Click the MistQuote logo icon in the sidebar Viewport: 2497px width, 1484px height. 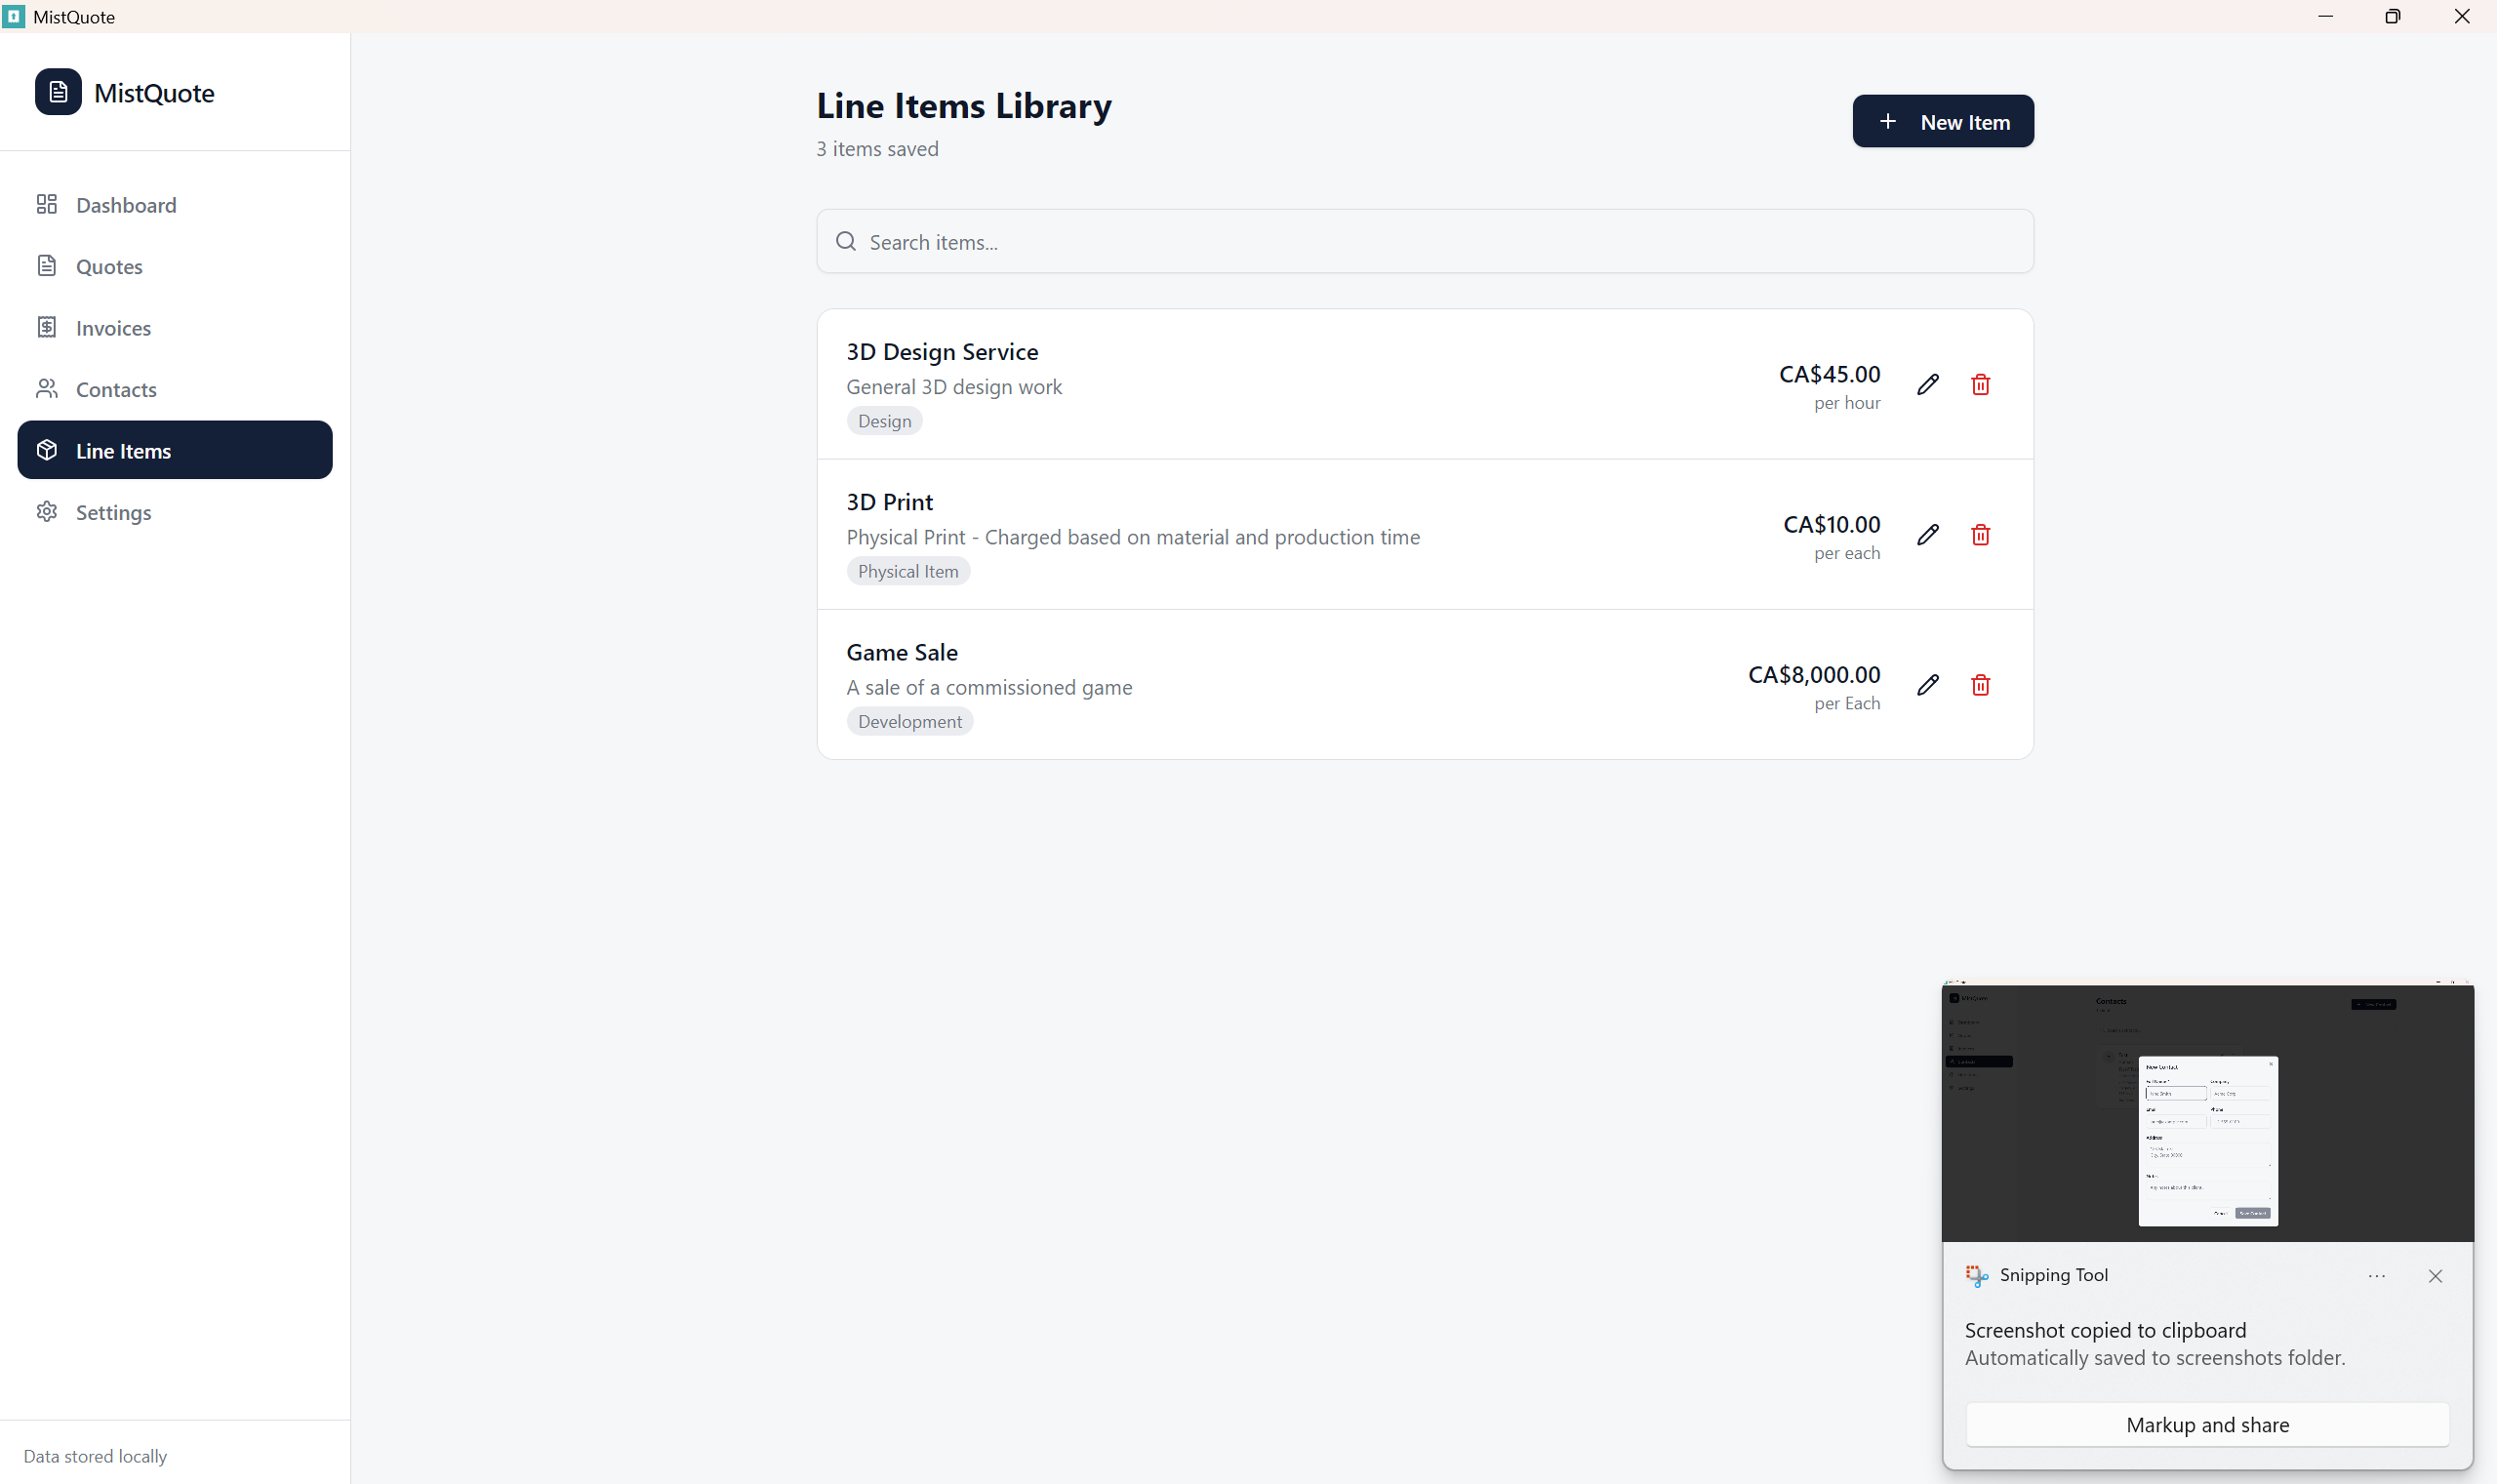pos(58,92)
